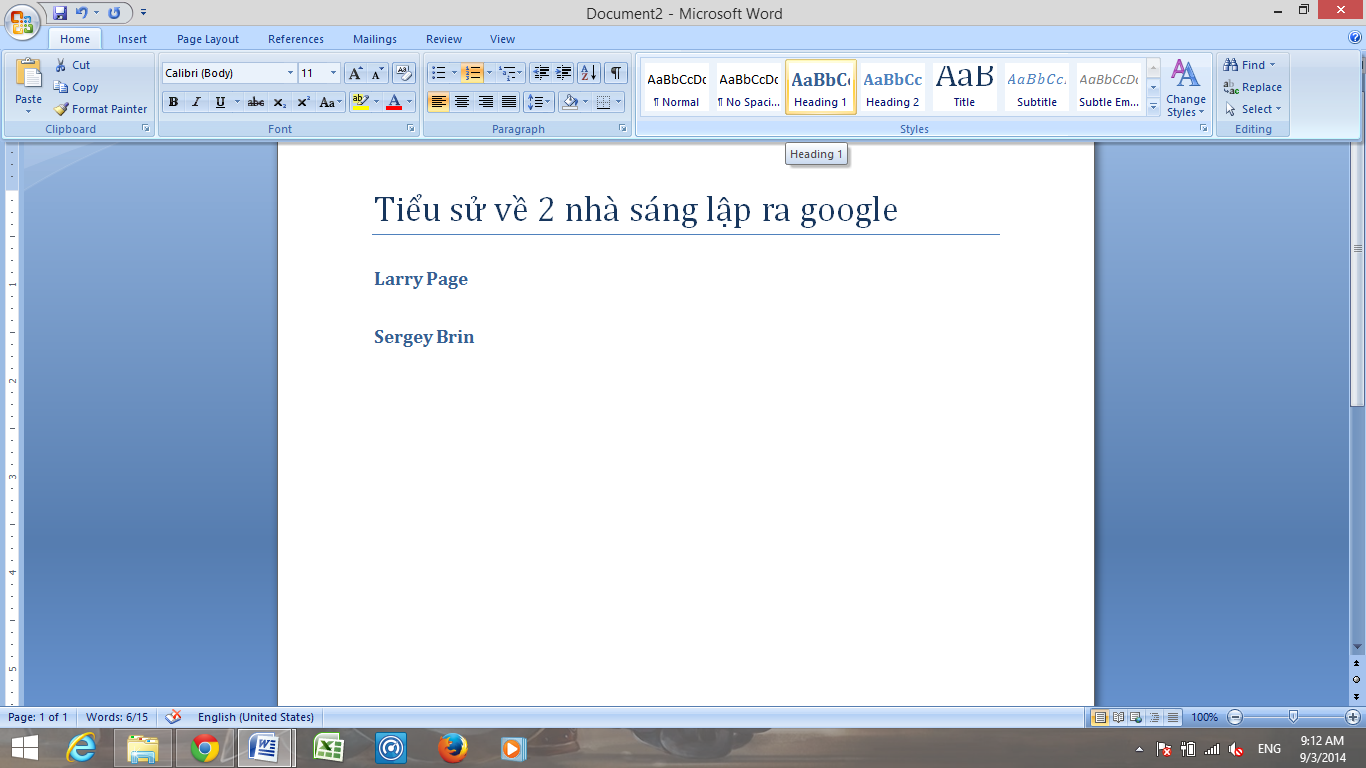The width and height of the screenshot is (1366, 768).
Task: Open Change Styles menu
Action: coord(1186,88)
